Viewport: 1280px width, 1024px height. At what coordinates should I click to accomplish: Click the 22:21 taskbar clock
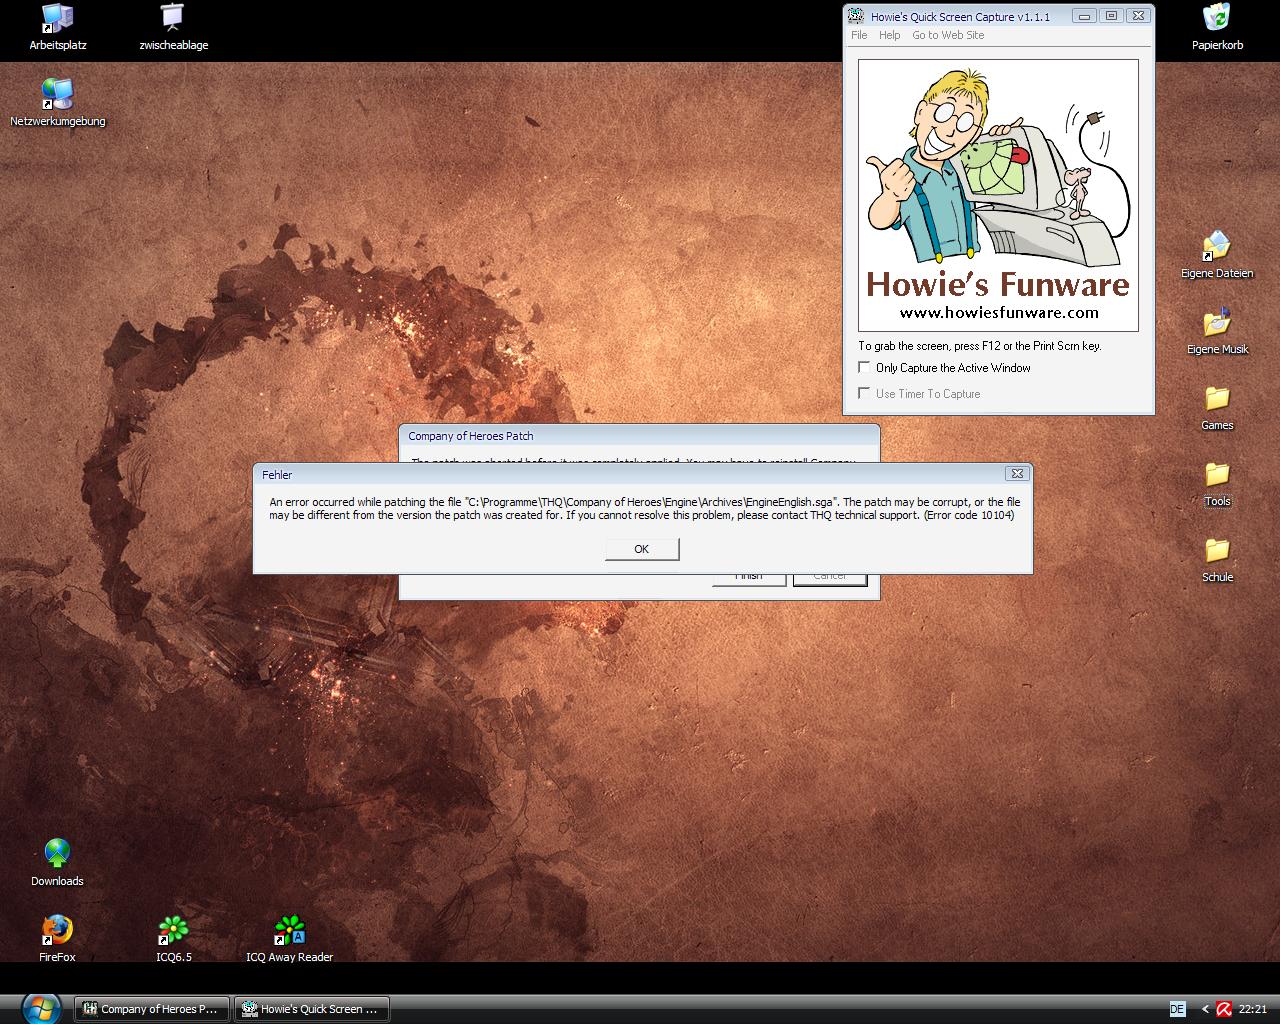point(1253,1009)
